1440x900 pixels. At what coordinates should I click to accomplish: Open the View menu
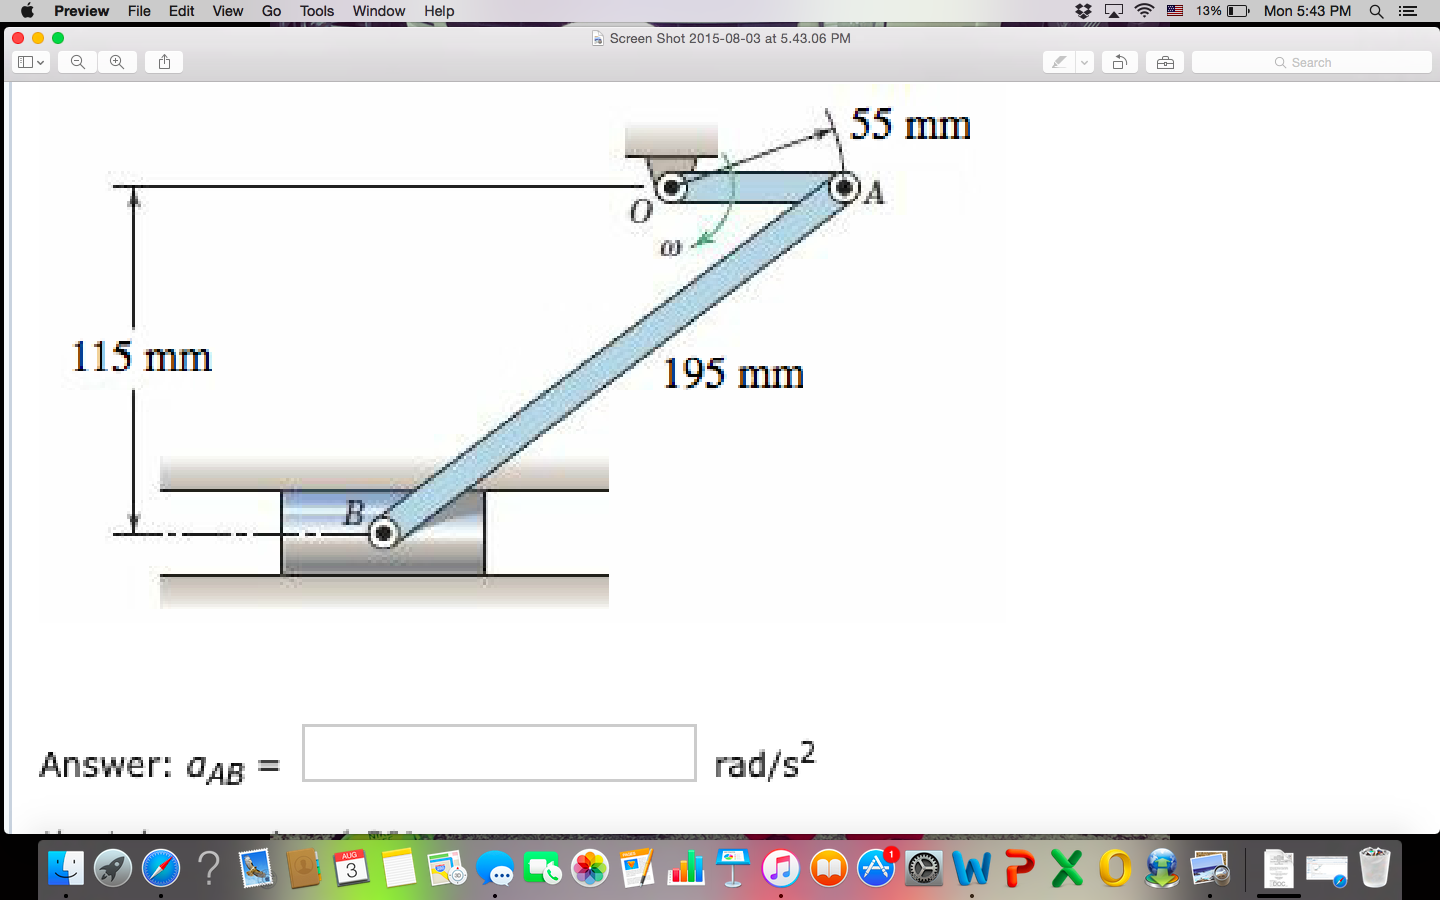228,11
